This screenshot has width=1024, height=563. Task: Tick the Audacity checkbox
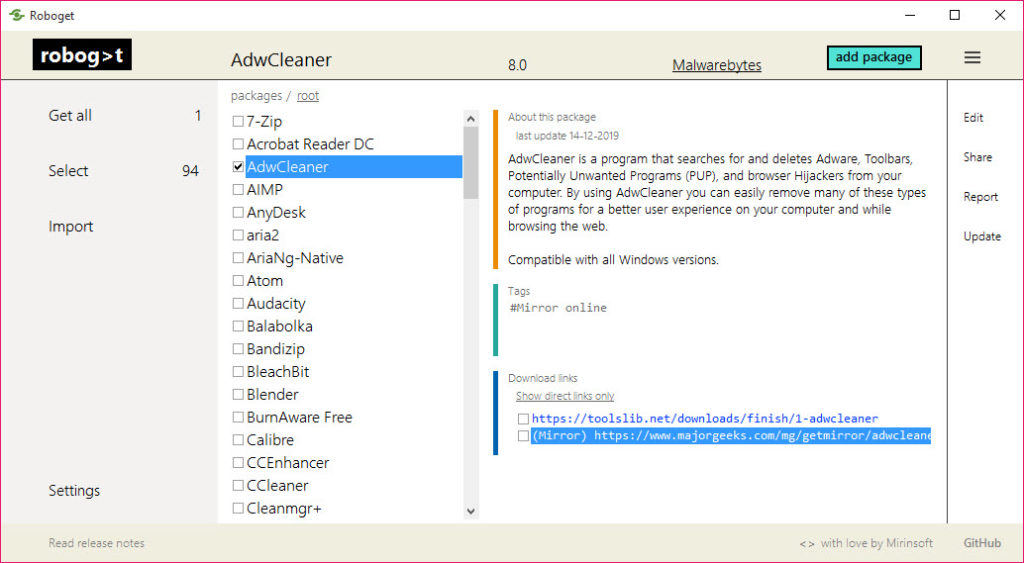click(x=238, y=304)
